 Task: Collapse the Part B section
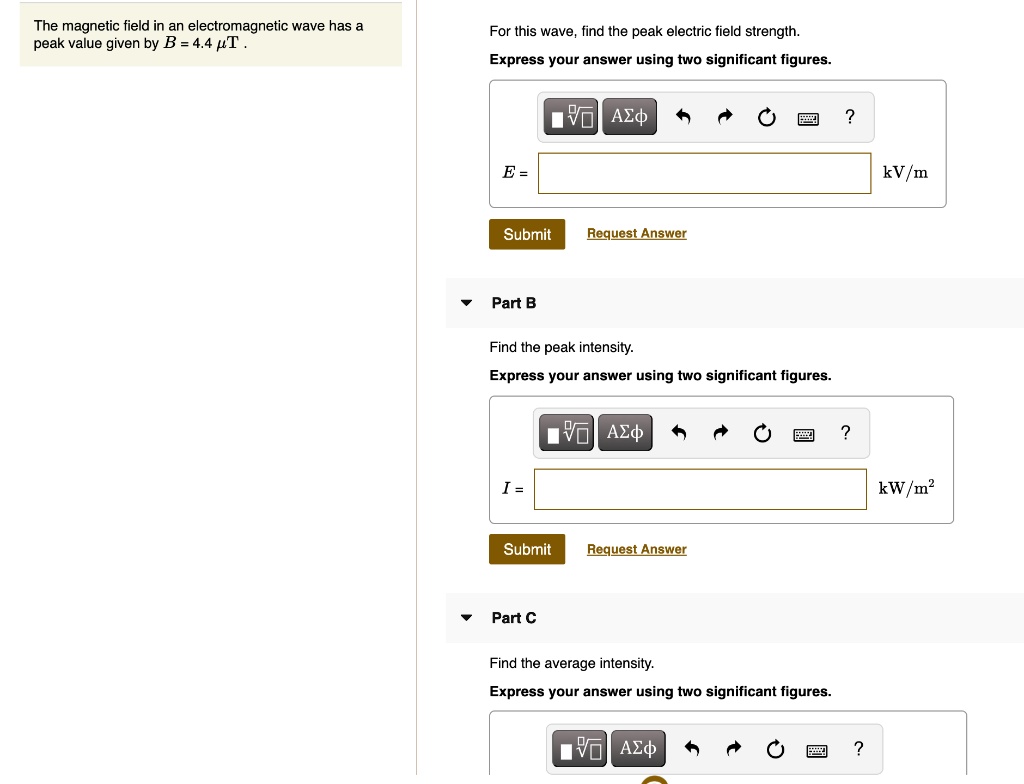(466, 302)
